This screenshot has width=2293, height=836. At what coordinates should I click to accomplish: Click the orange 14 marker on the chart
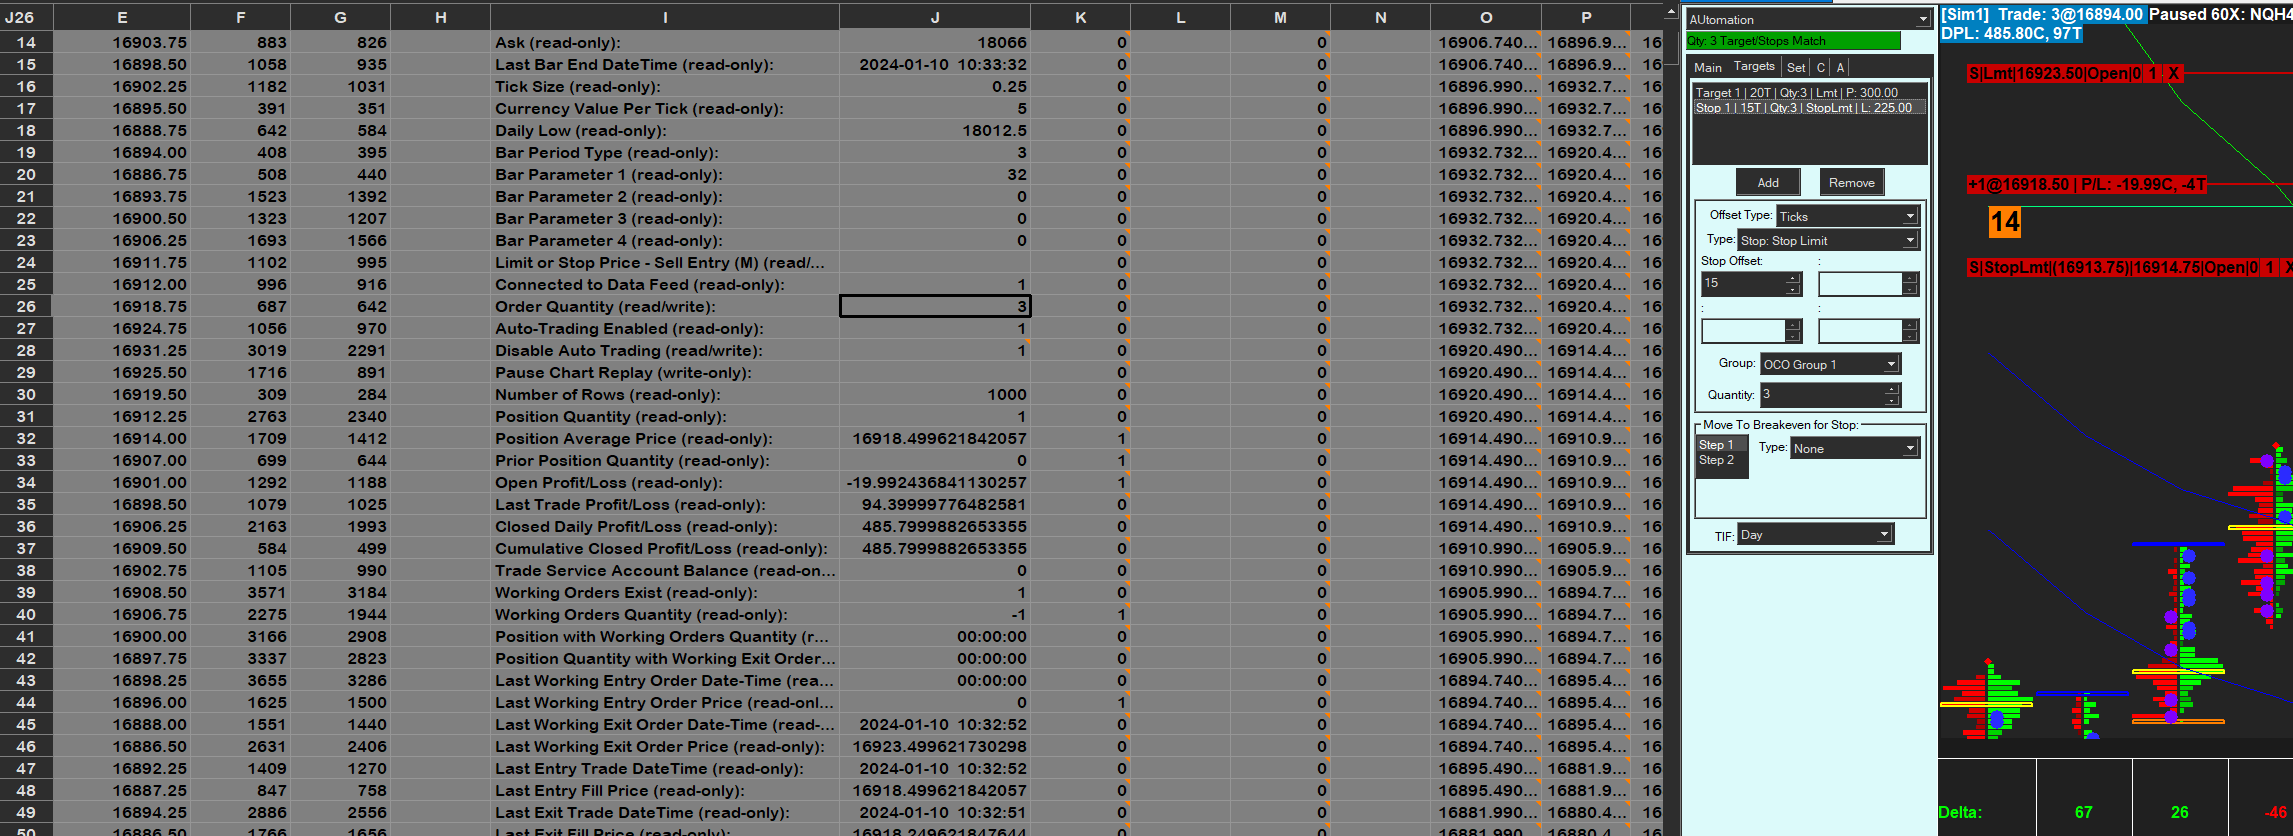coord(2005,222)
